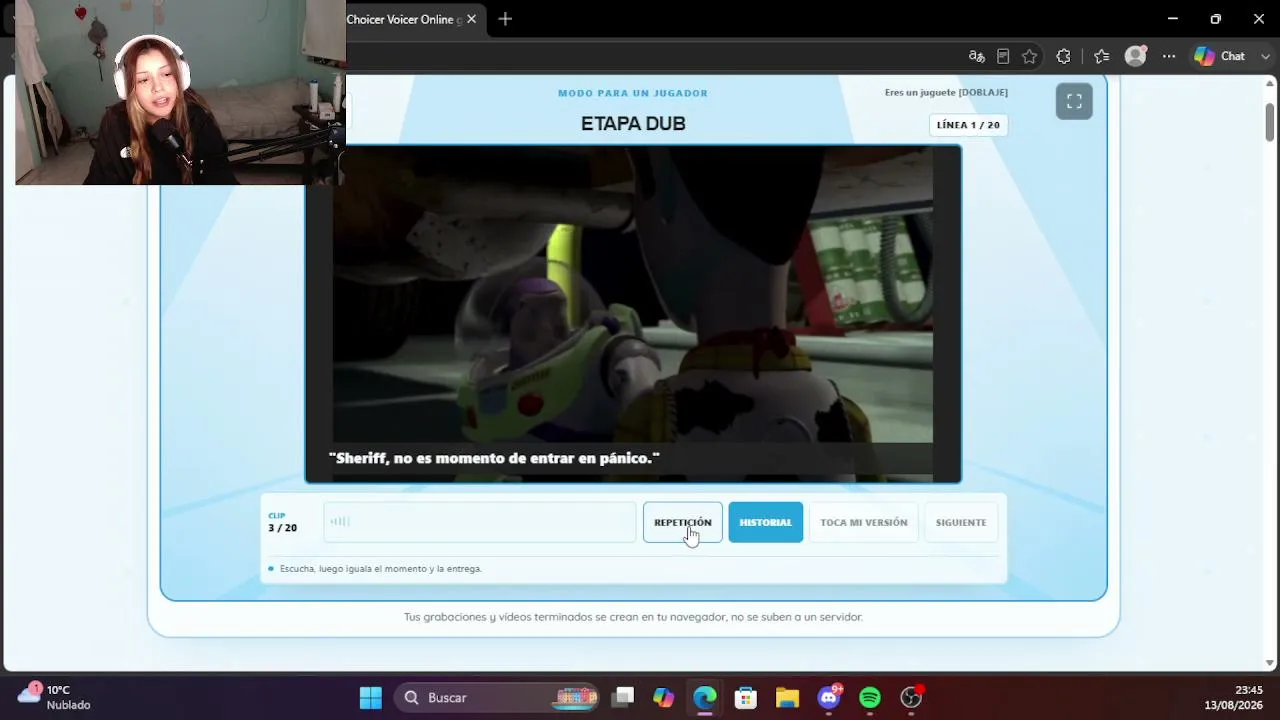Screen dimensions: 1280x720
Task: Open Copilot from the taskbar
Action: [x=664, y=698]
